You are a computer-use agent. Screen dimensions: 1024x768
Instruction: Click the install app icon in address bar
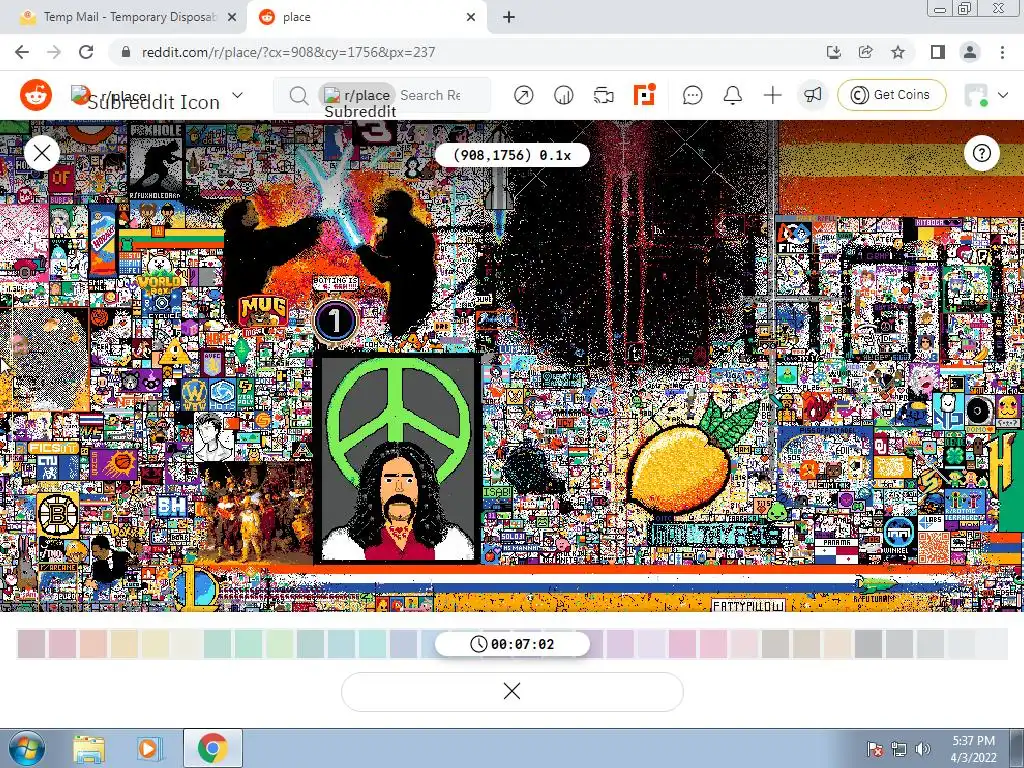point(833,52)
